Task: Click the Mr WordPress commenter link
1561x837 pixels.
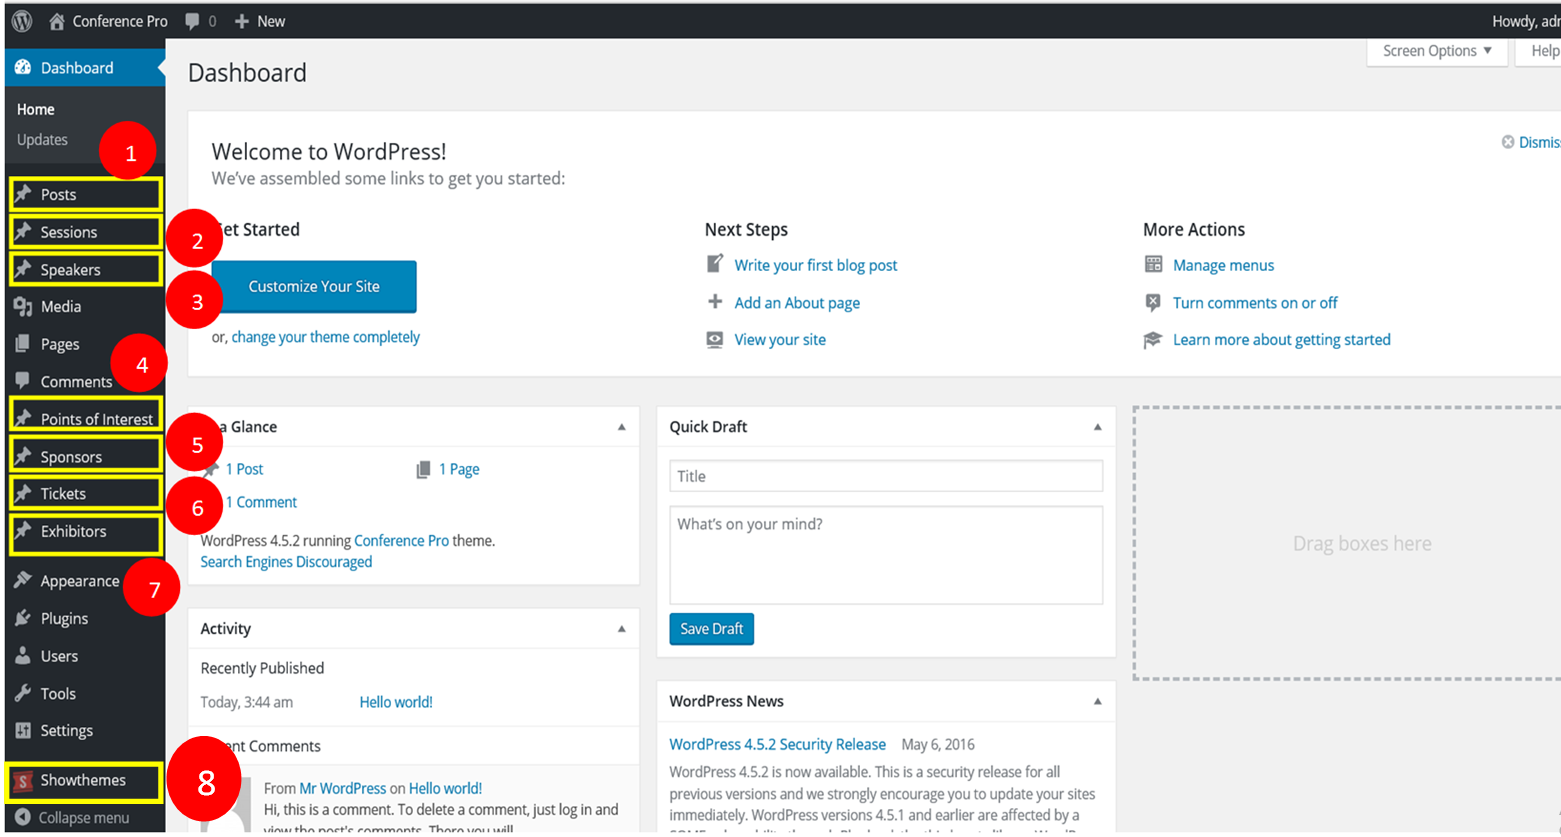Action: 343,788
